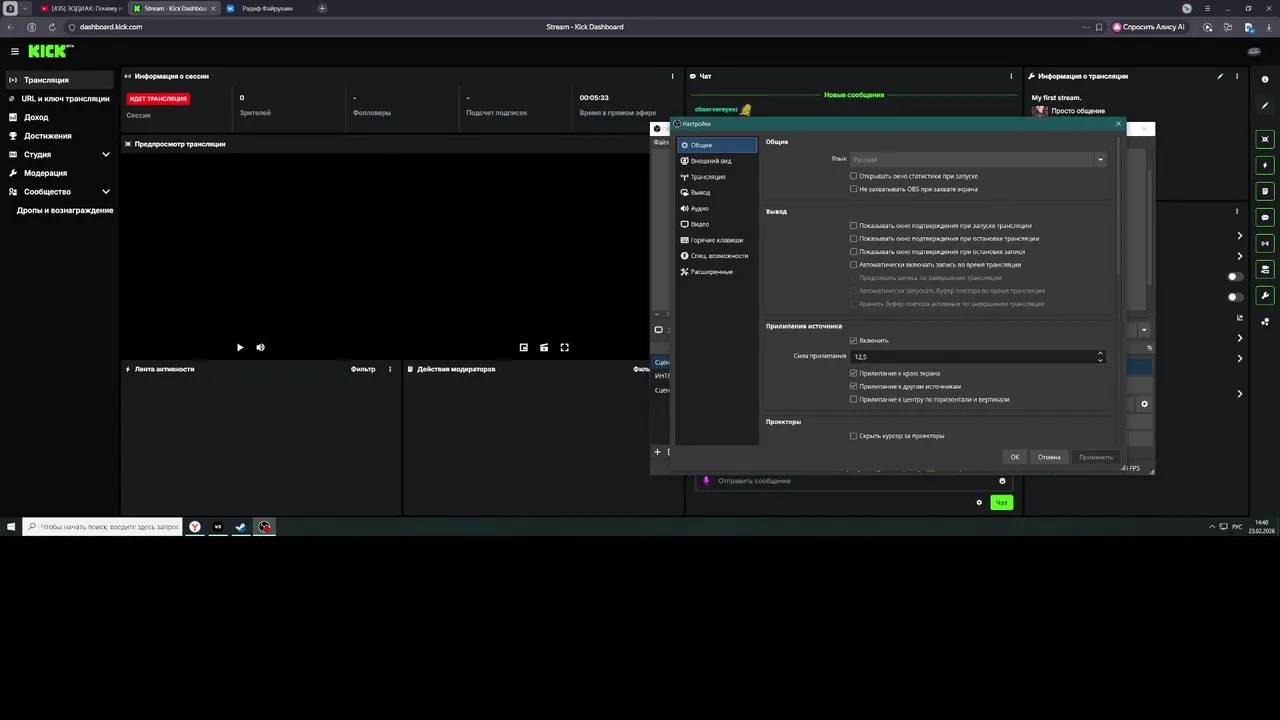Switch to 'Видео' settings tab
Viewport: 1280px width, 720px height.
716,224
